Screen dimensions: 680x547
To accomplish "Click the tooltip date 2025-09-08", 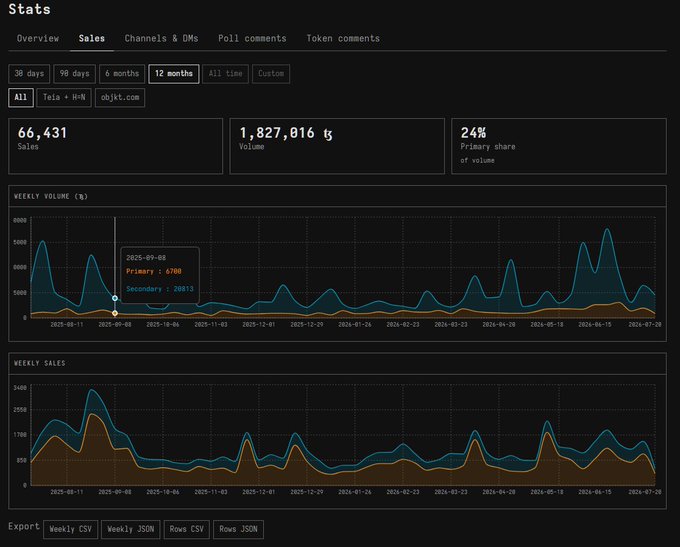I will tap(146, 258).
